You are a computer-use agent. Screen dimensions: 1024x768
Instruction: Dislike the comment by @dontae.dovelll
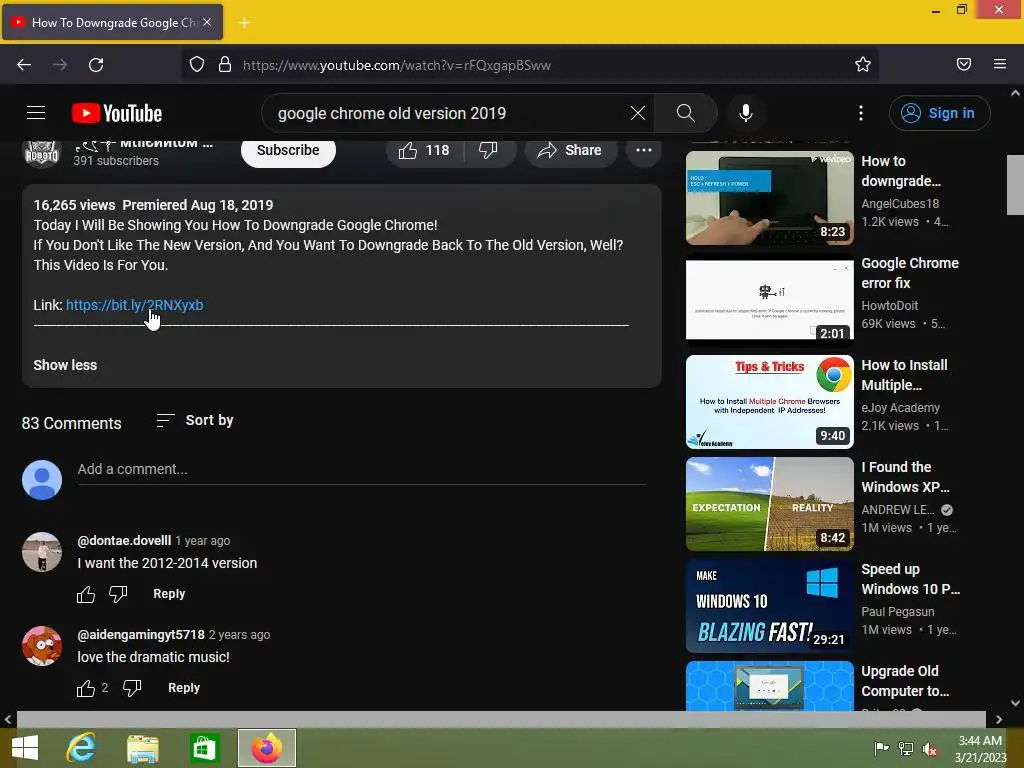click(x=118, y=594)
